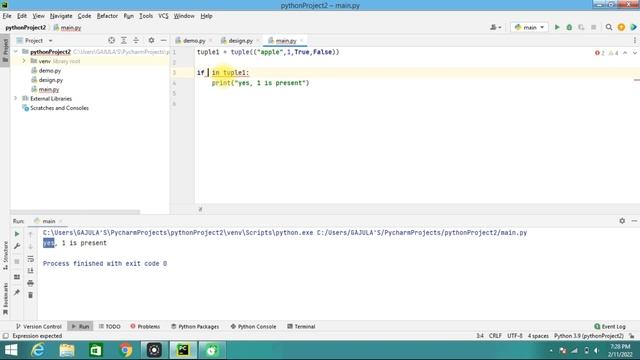Open Search Everywhere magnifier icon
Viewport: 640px width, 360px height.
(x=609, y=27)
